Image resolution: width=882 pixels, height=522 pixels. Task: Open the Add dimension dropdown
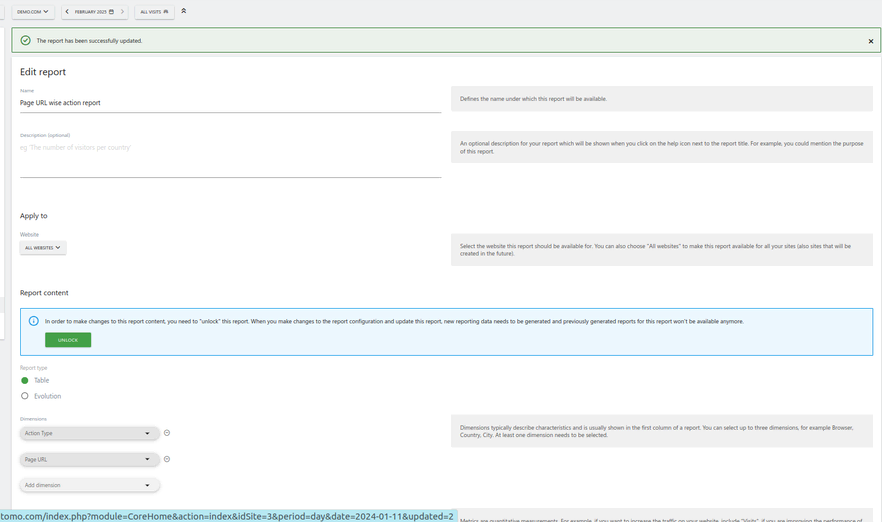coord(89,485)
